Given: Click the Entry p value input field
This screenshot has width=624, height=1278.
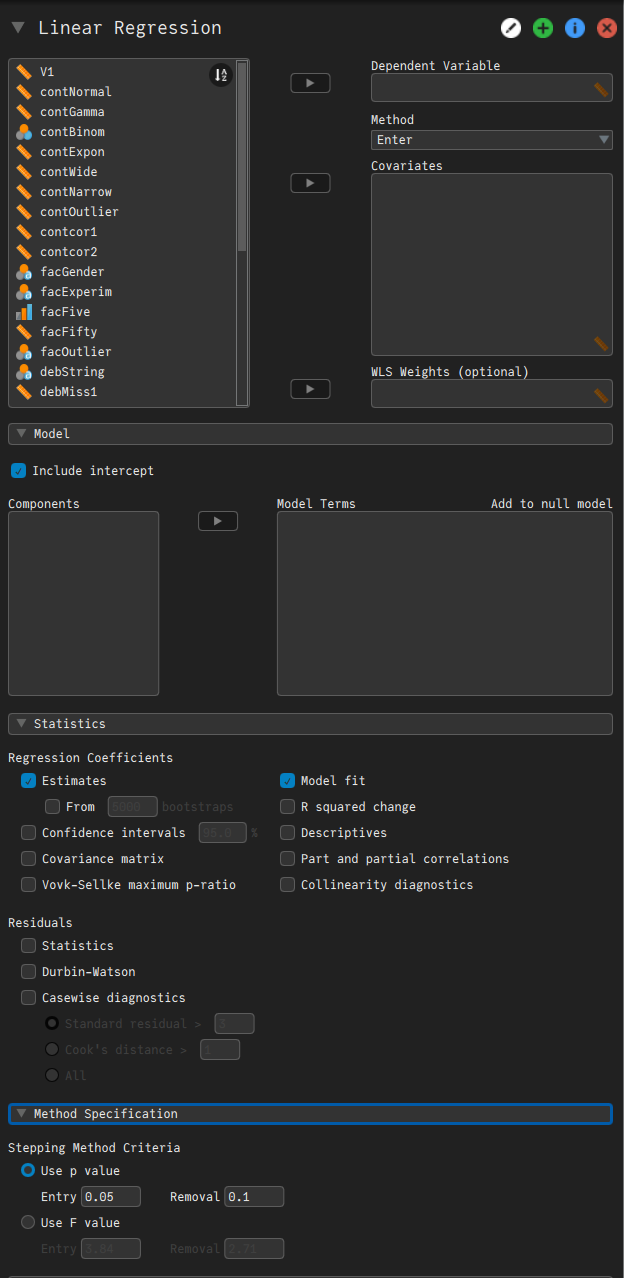Looking at the screenshot, I should pyautogui.click(x=110, y=1196).
